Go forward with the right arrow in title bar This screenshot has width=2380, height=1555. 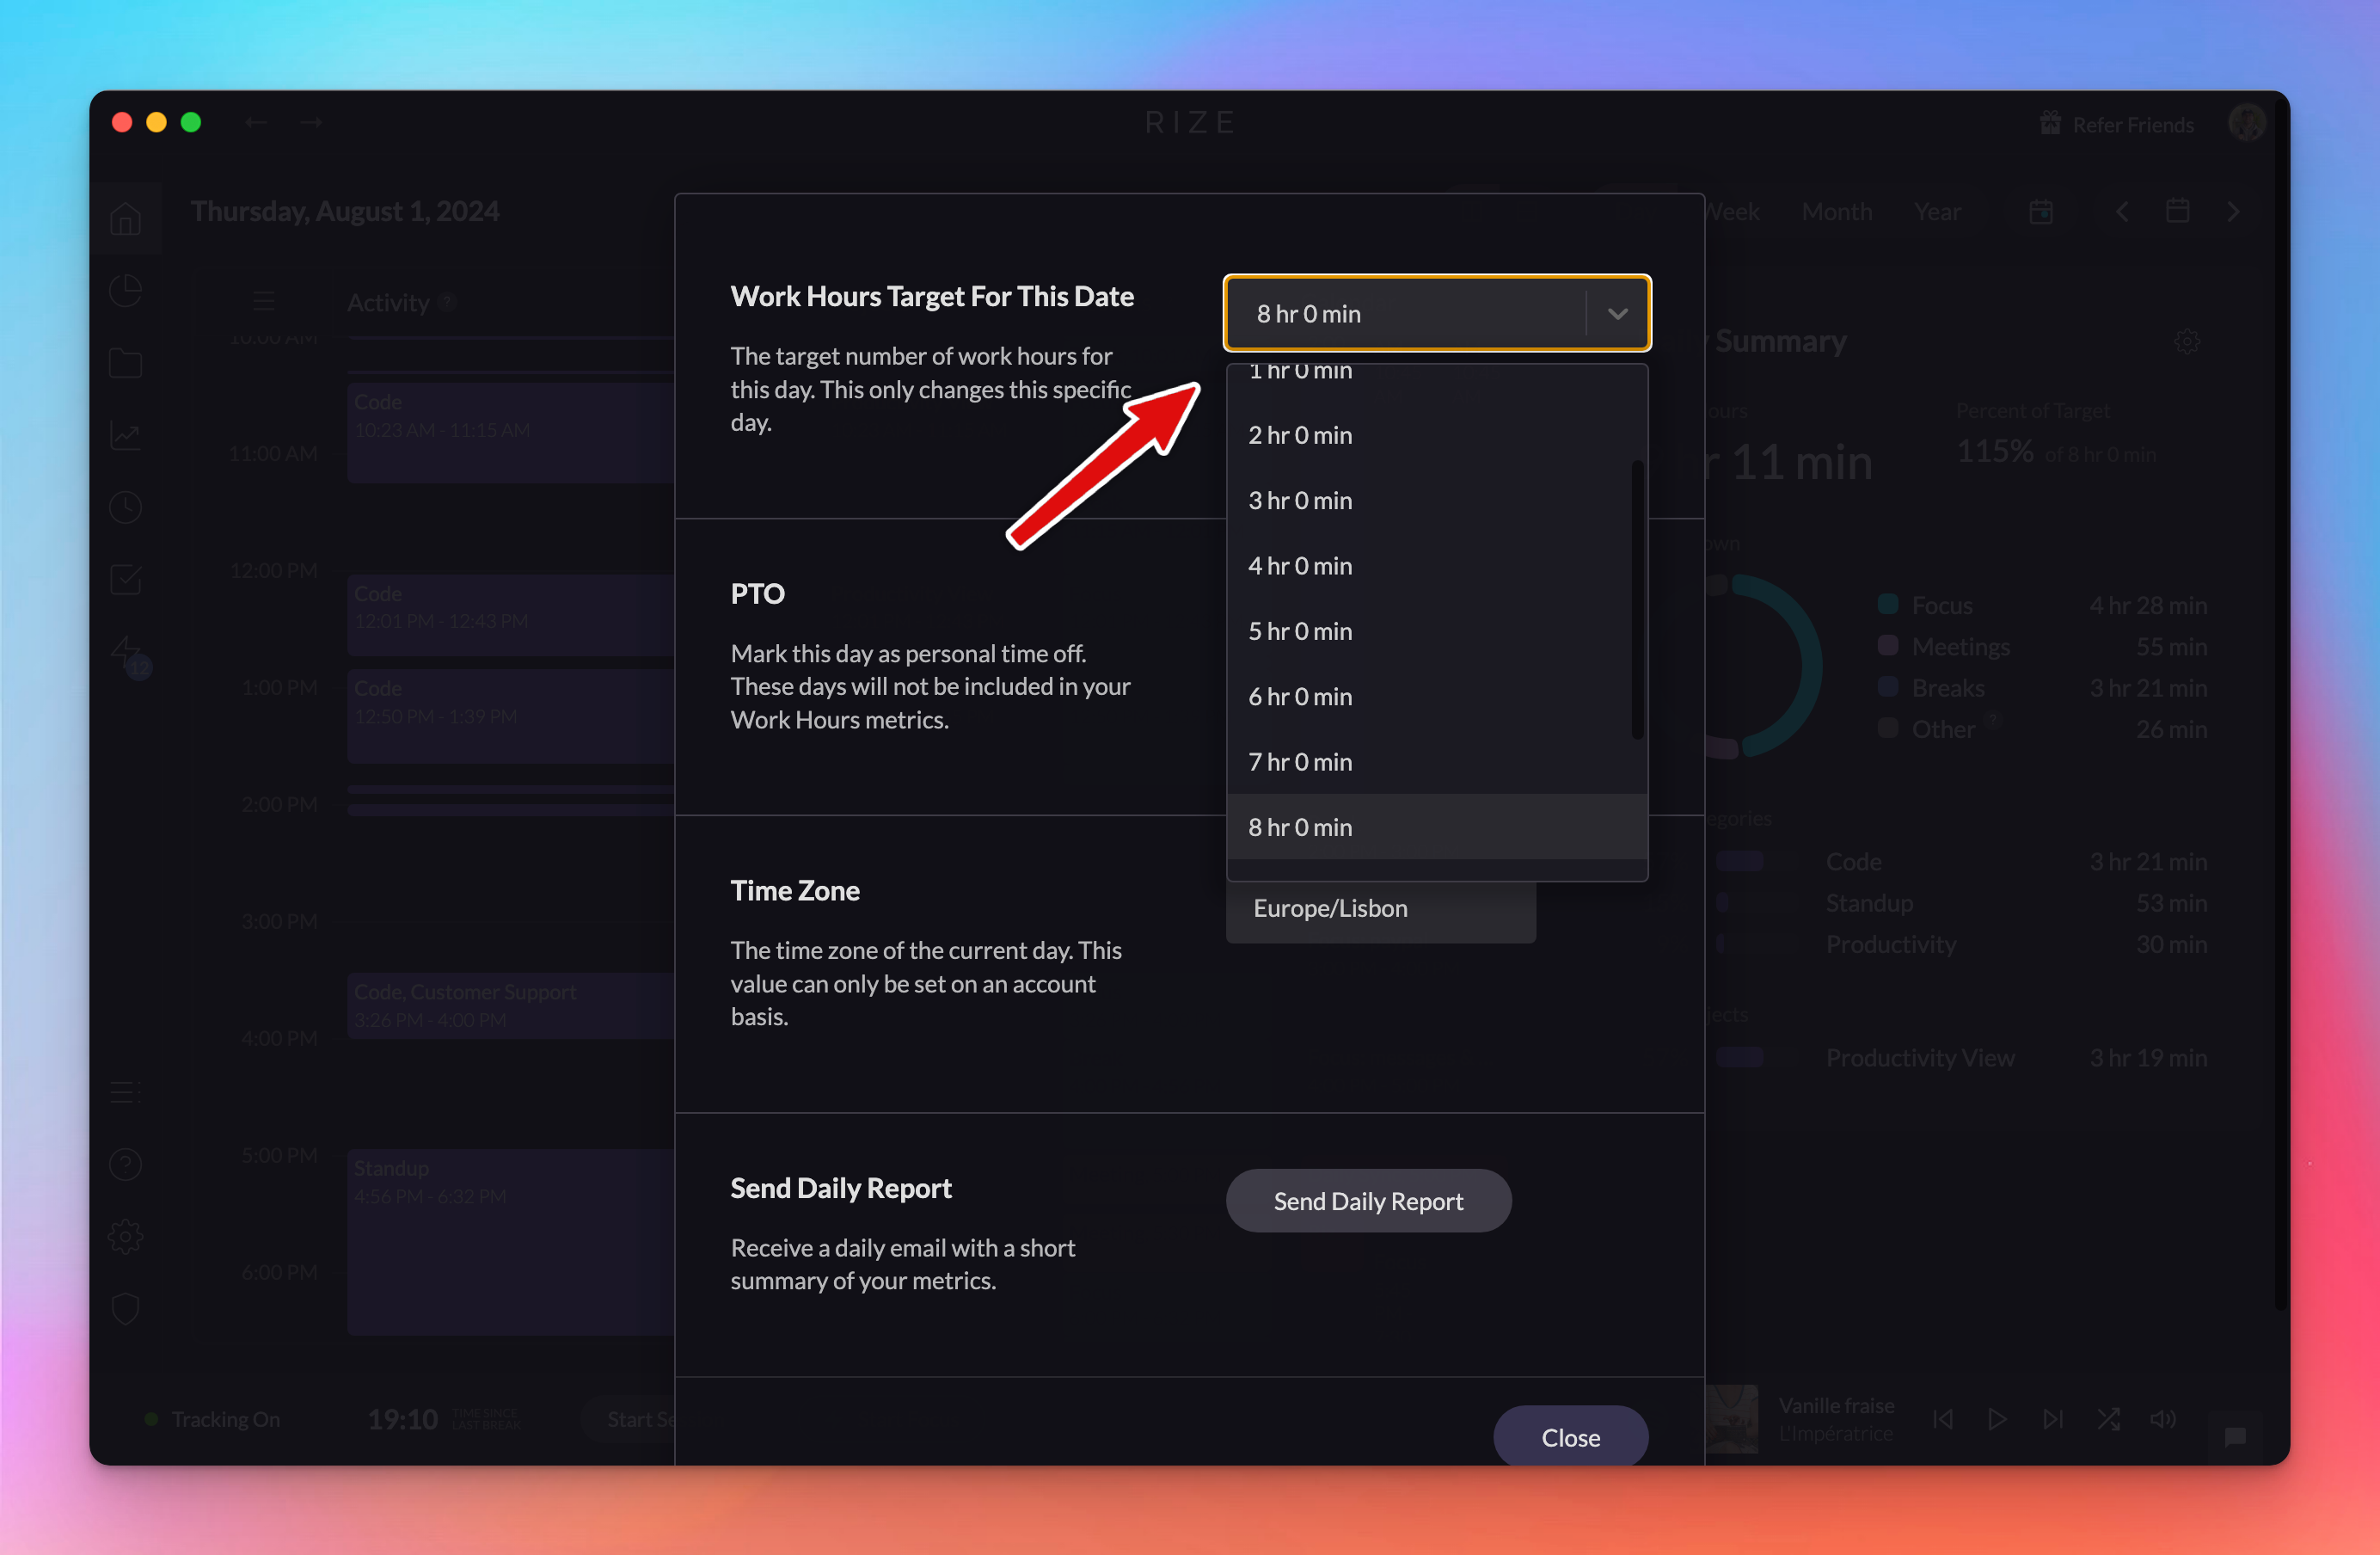click(311, 122)
